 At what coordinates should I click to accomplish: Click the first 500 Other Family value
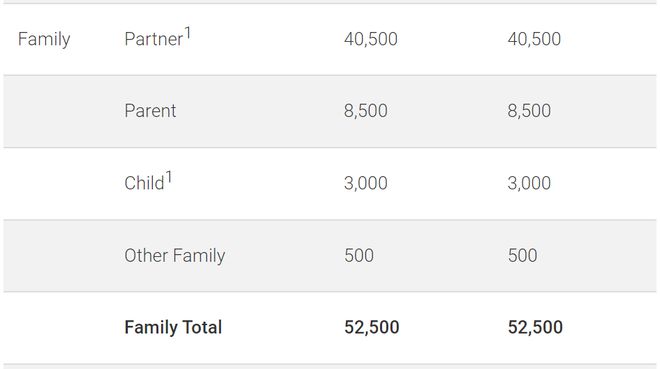tap(359, 255)
